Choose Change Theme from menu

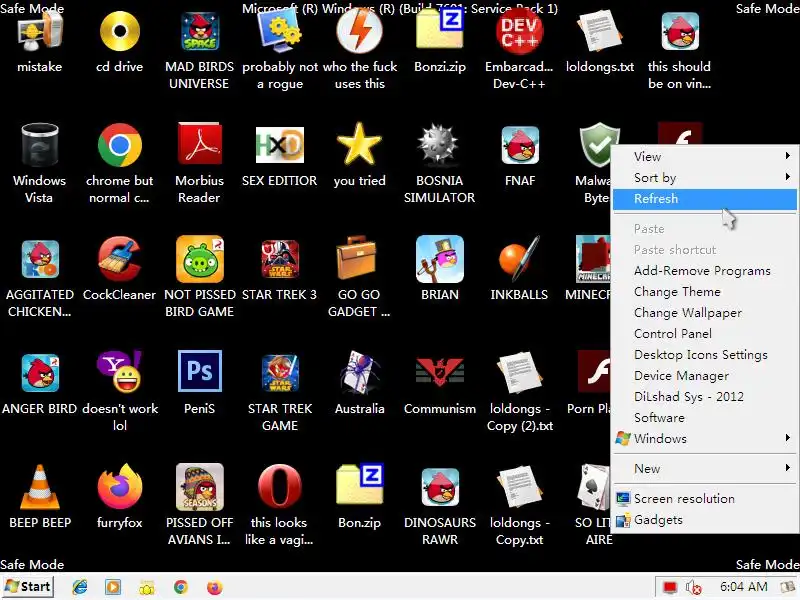[705, 292]
